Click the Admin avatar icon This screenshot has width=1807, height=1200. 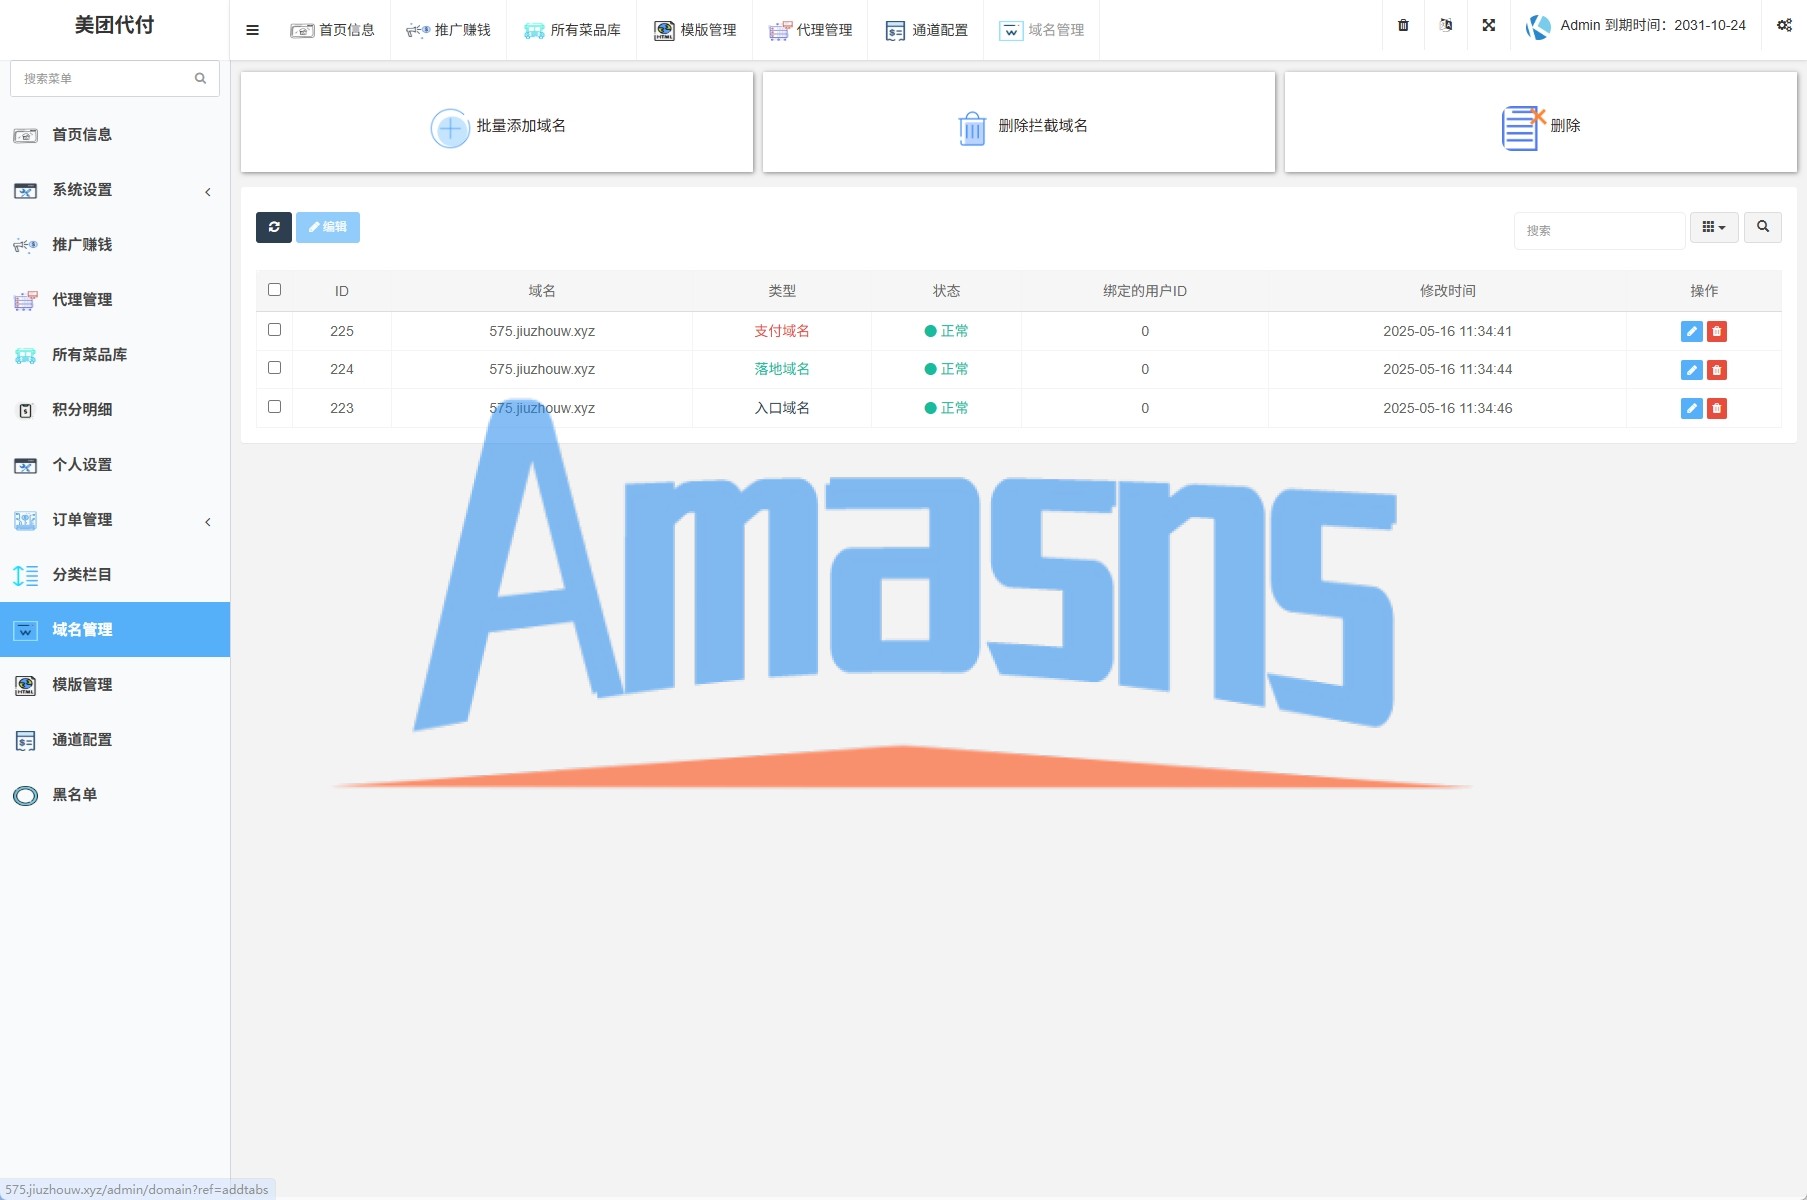tap(1538, 26)
